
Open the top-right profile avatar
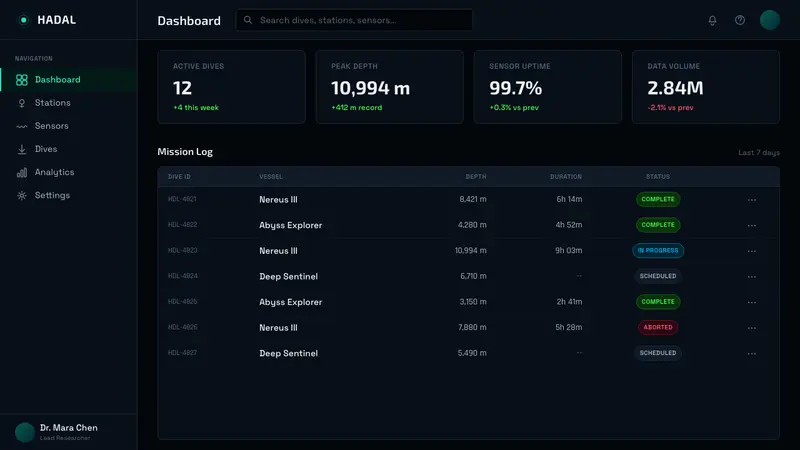pos(769,20)
